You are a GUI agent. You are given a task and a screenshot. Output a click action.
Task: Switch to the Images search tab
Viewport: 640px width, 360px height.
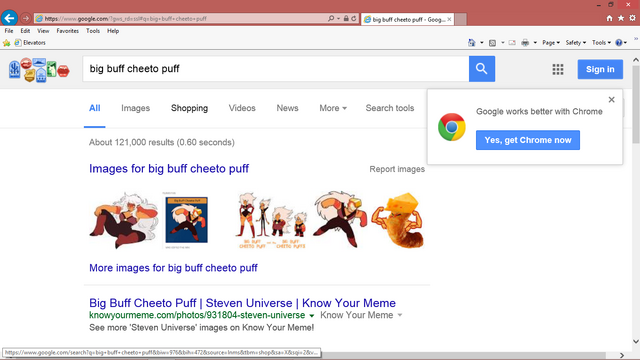(x=136, y=108)
